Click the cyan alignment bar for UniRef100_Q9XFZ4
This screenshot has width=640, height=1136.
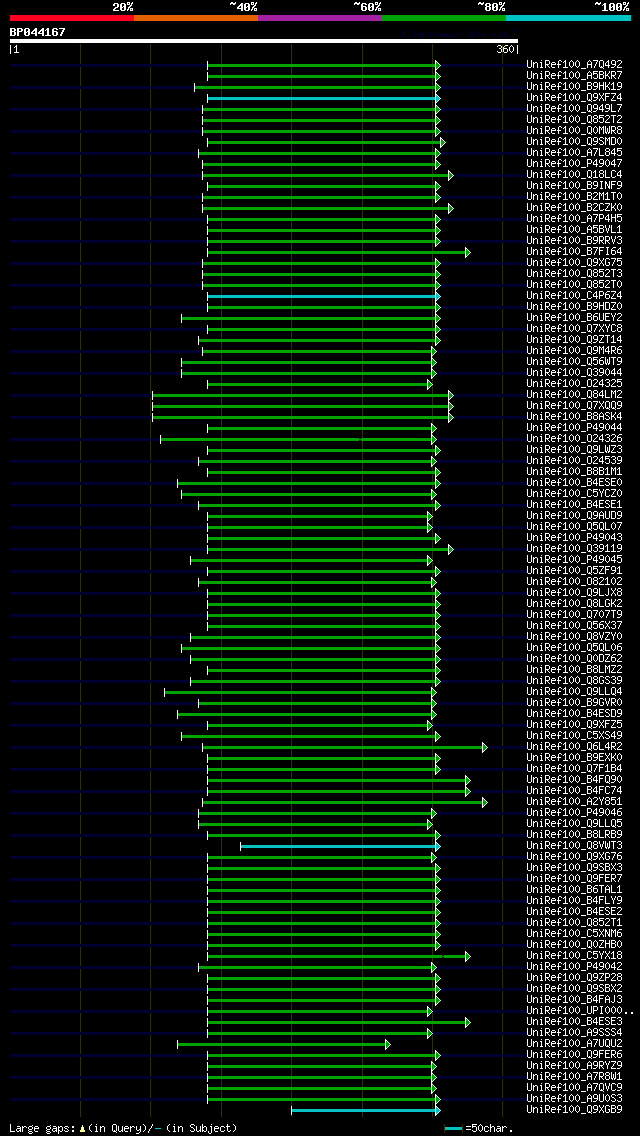323,98
